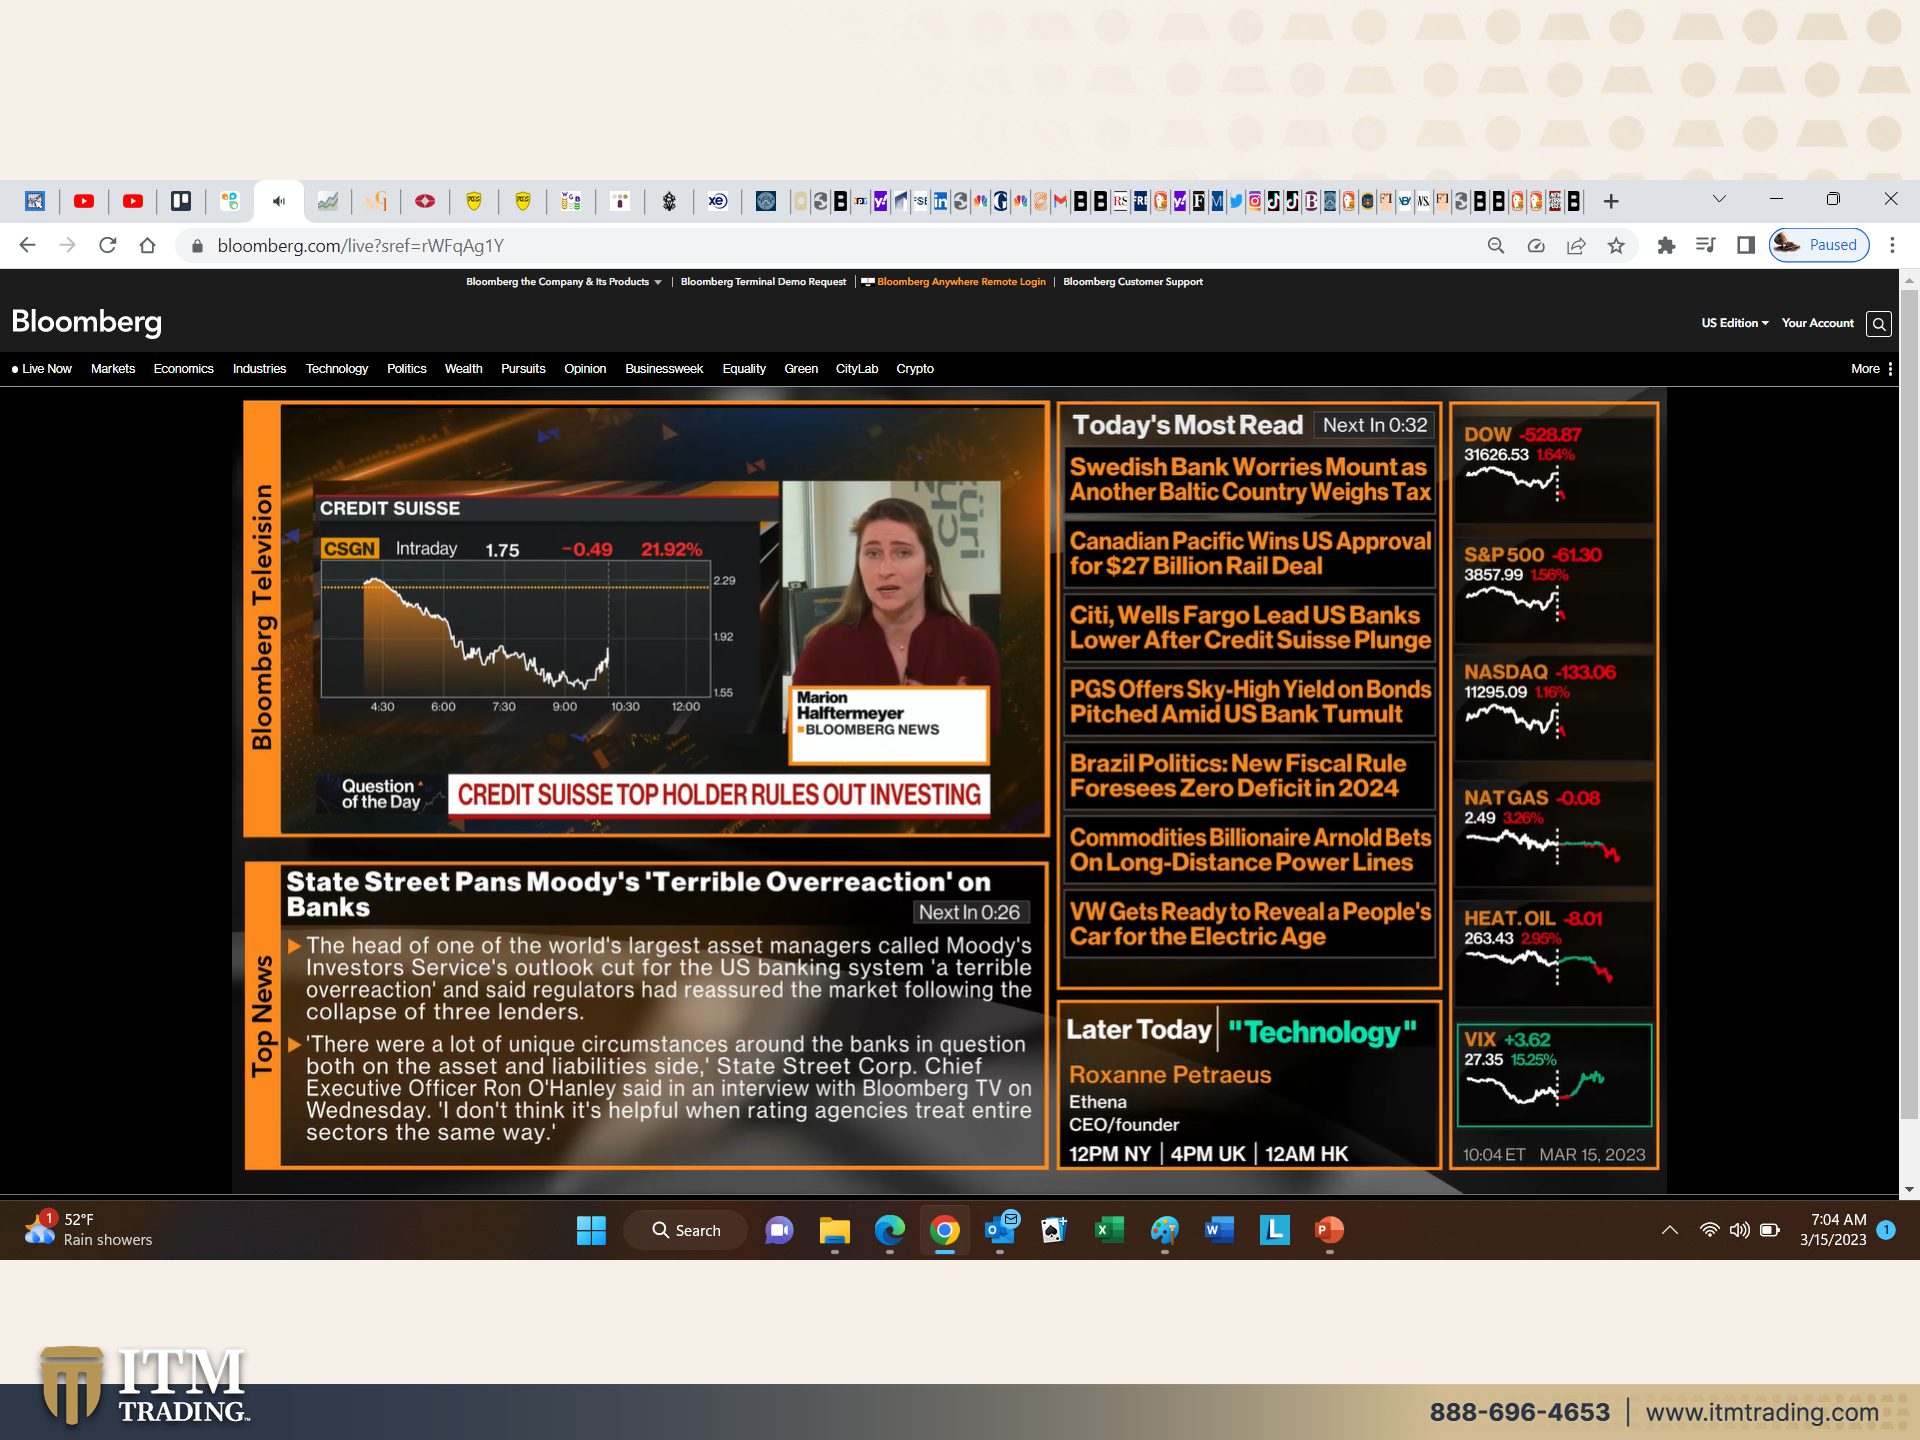Switch to the Trello tab
The image size is (1920, 1440).
181,201
